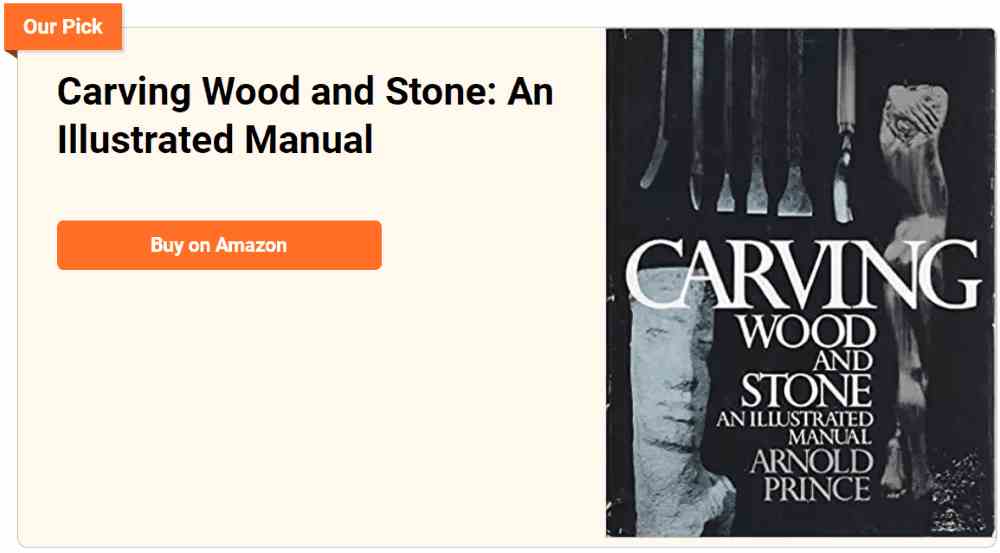
Task: Open the book cover image
Action: click(x=800, y=283)
